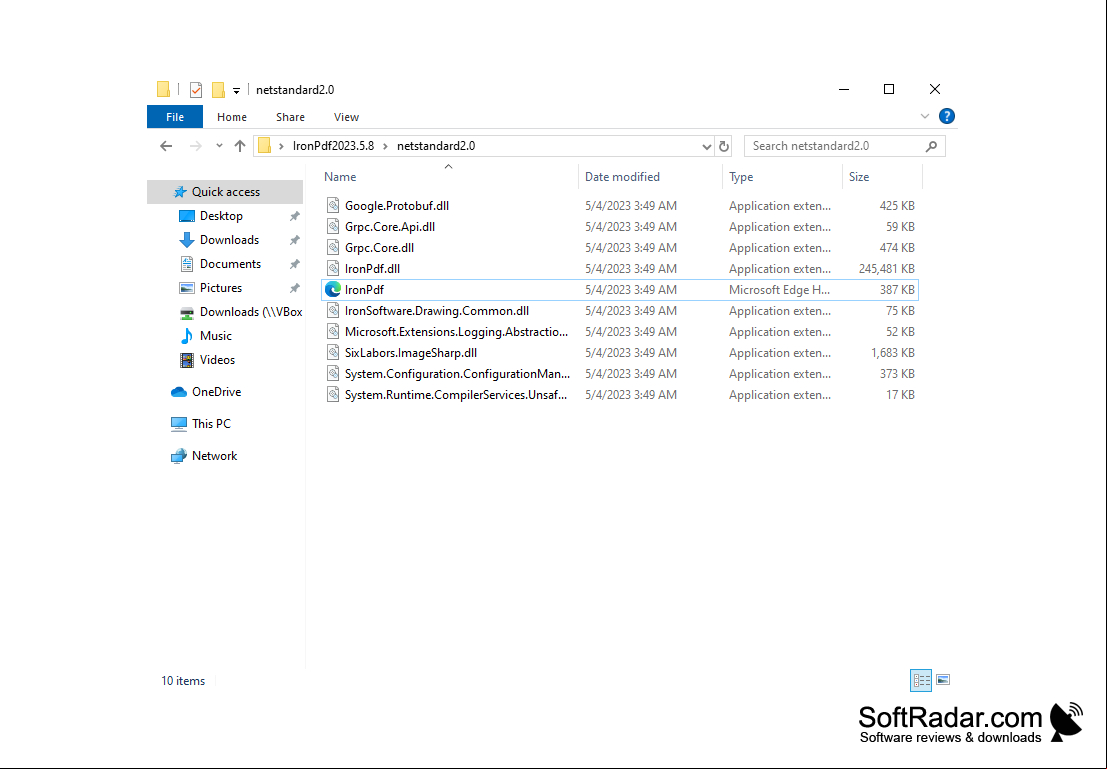This screenshot has width=1107, height=769.
Task: Sort files by the Name column
Action: pos(340,177)
